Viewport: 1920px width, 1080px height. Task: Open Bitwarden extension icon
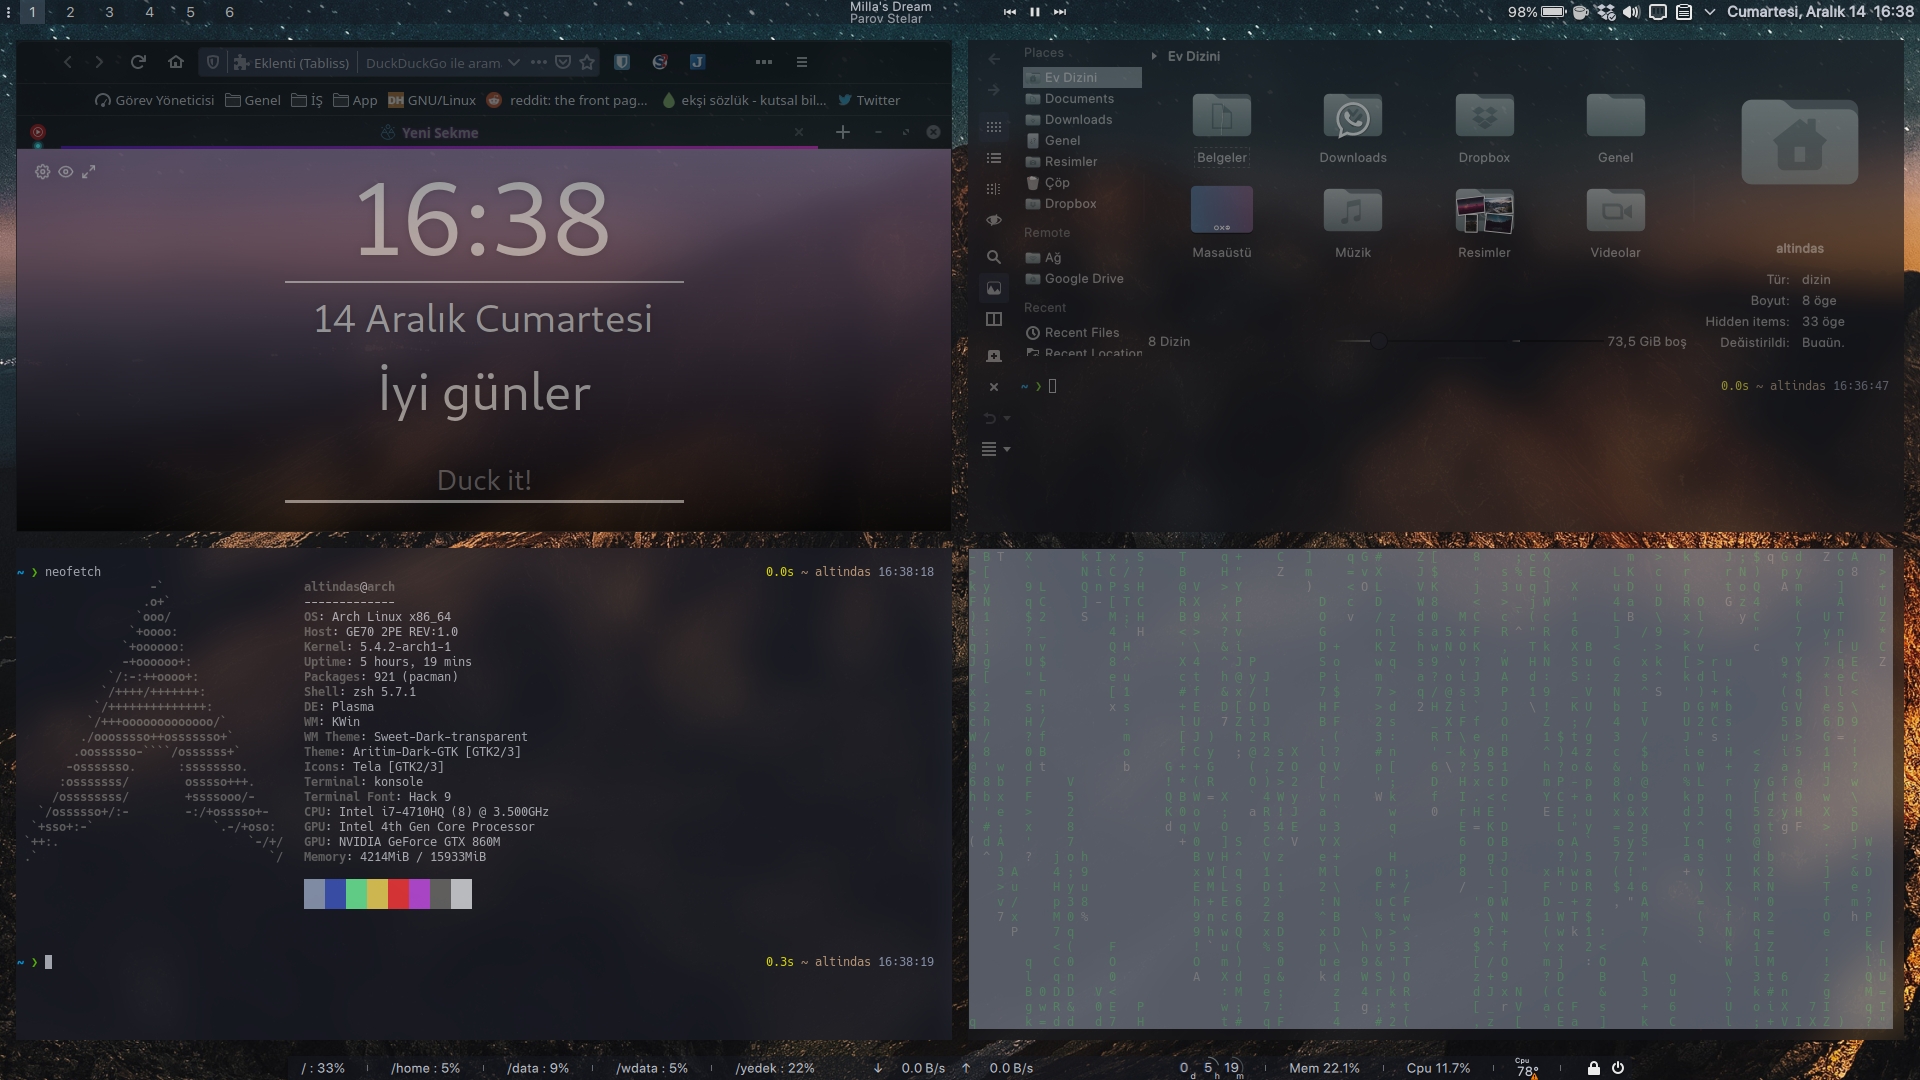[x=622, y=62]
